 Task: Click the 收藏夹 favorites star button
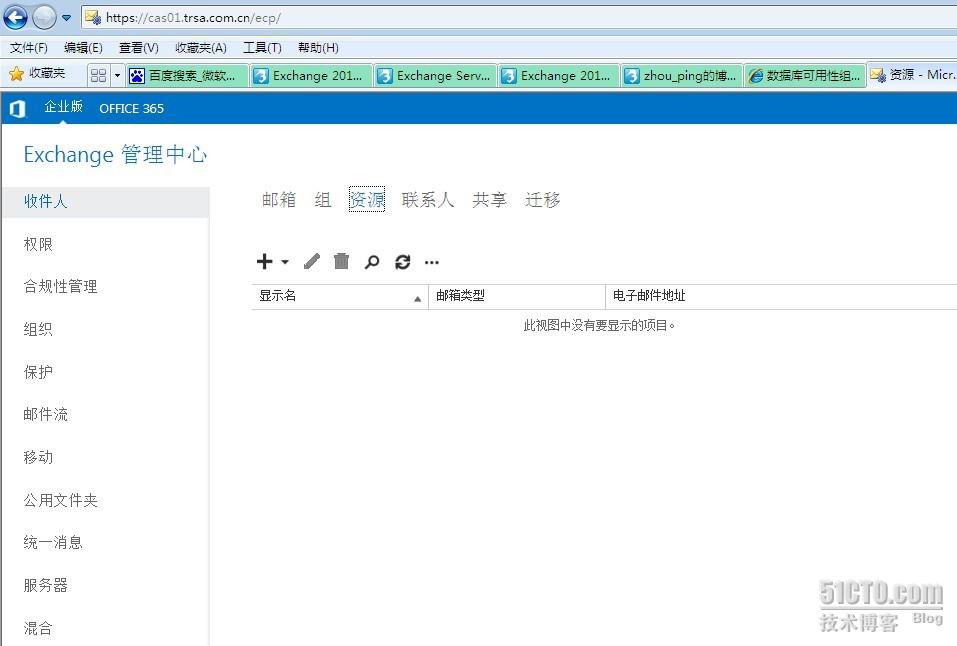click(x=37, y=74)
